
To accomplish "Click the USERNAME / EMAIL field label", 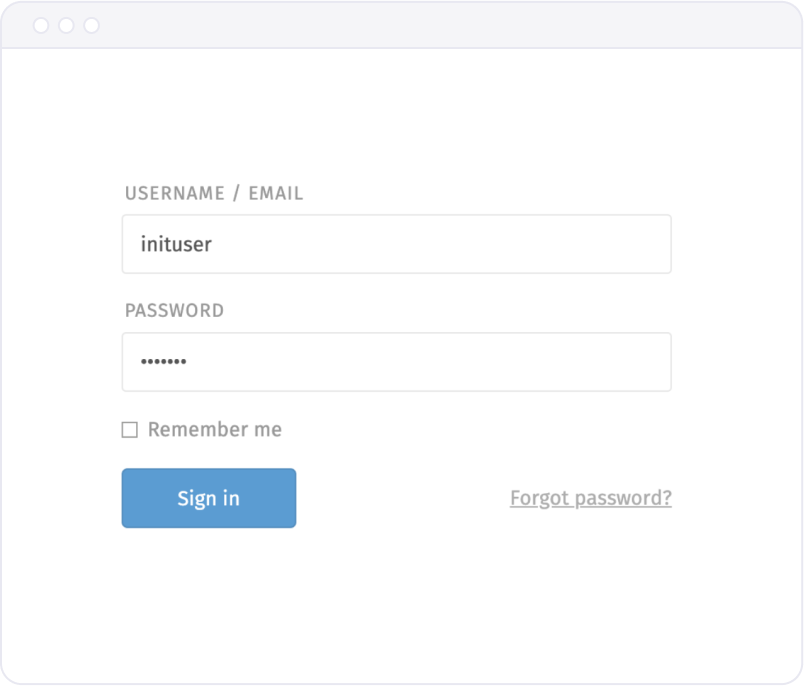I will (x=213, y=193).
